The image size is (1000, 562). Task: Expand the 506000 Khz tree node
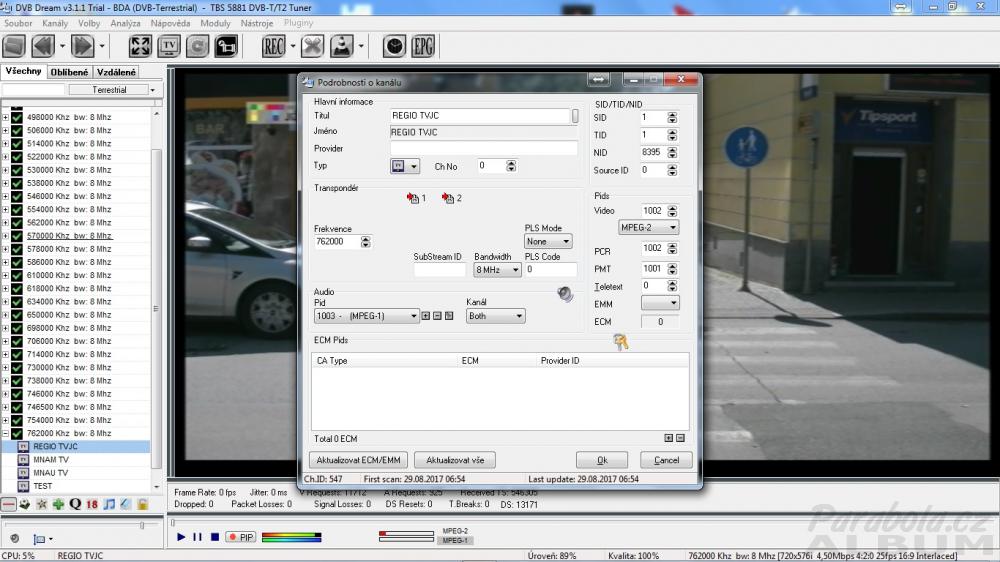pyautogui.click(x=6, y=131)
